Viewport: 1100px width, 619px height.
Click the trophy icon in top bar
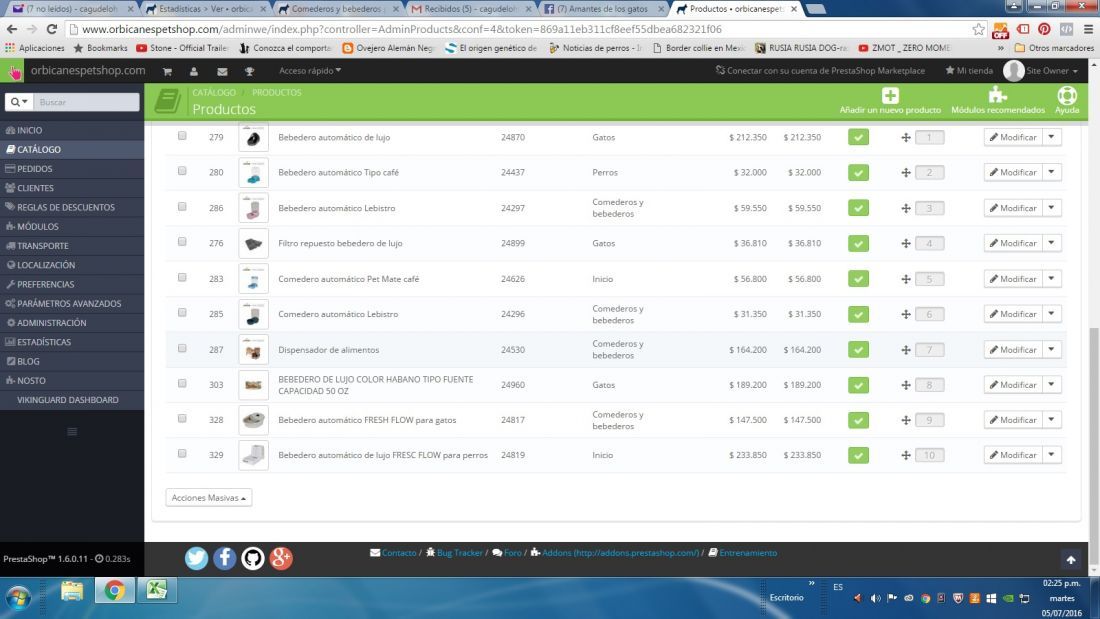[x=249, y=71]
